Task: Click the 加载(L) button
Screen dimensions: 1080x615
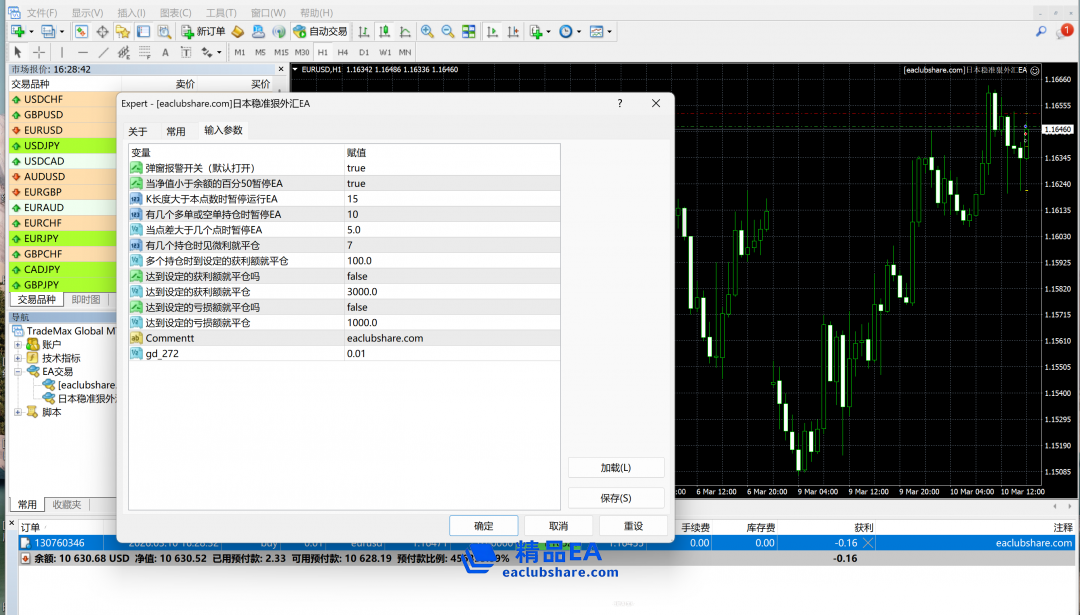Action: pyautogui.click(x=615, y=468)
